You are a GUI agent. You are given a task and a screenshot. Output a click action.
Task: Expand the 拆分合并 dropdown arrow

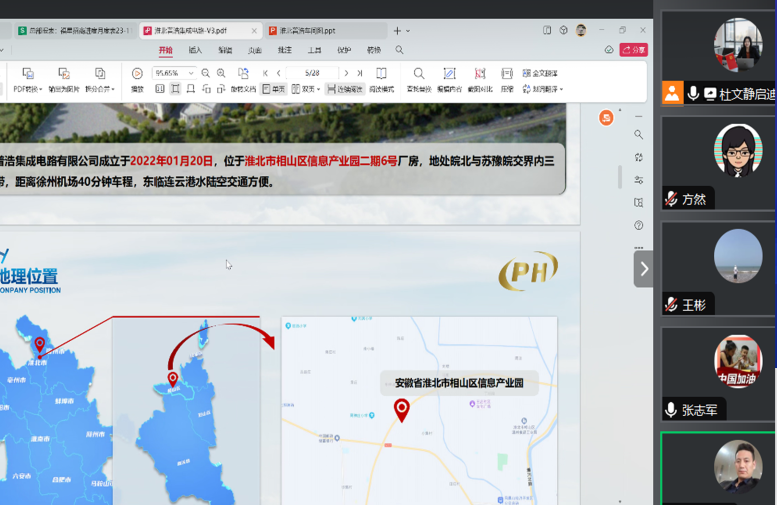[113, 90]
